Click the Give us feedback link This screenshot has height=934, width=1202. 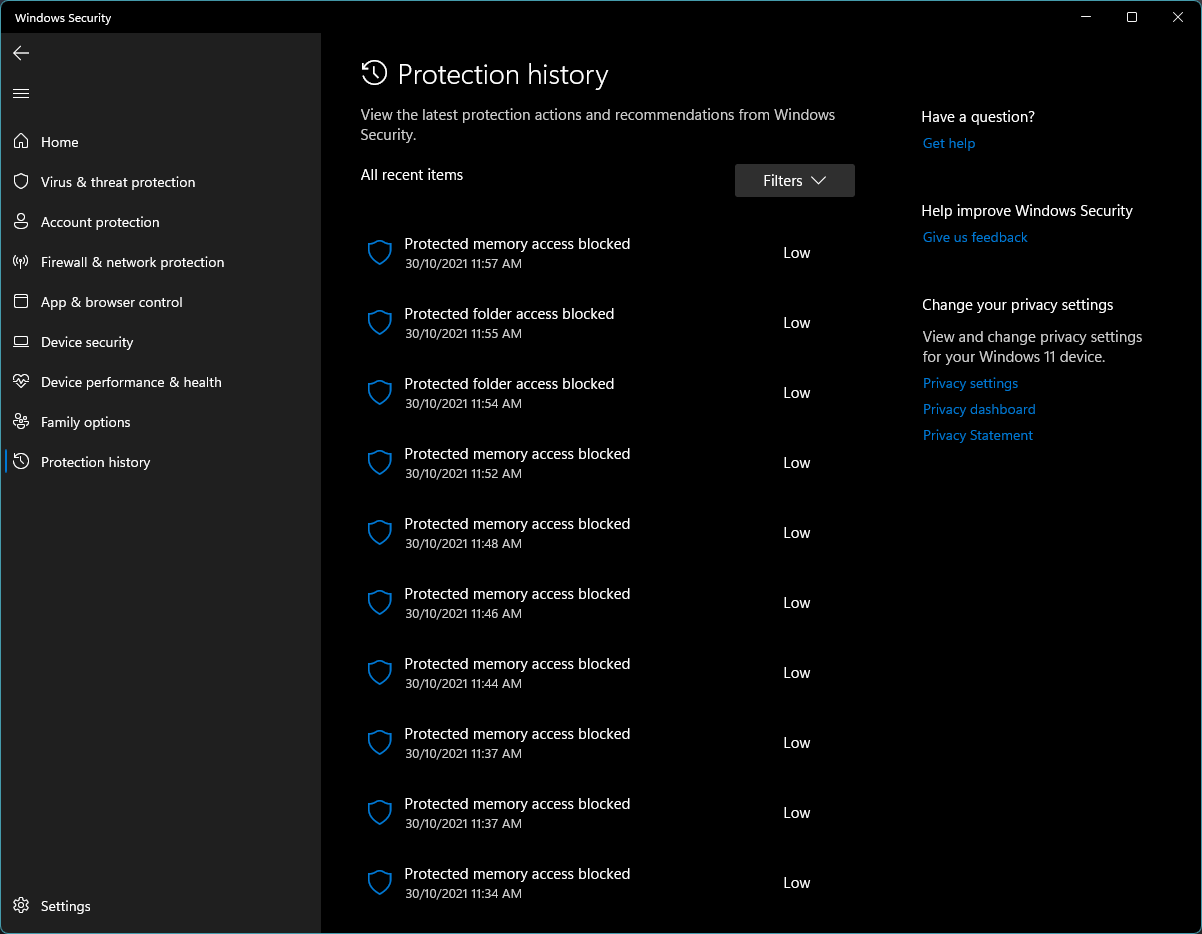[974, 237]
